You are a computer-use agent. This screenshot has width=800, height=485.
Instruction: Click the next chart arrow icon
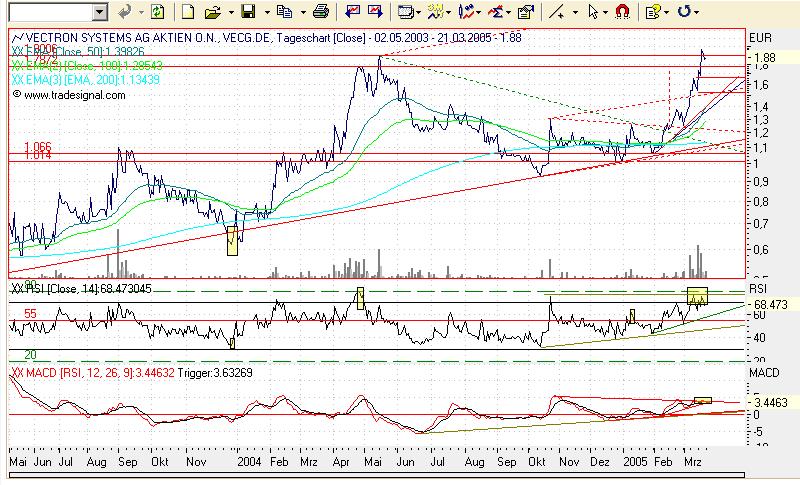[x=375, y=11]
